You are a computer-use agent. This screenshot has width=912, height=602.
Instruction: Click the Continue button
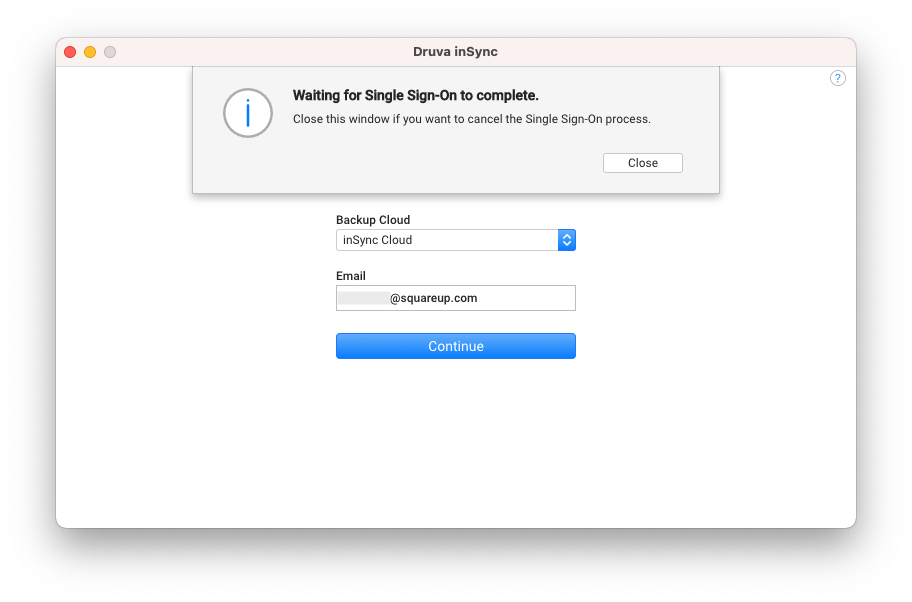(455, 346)
